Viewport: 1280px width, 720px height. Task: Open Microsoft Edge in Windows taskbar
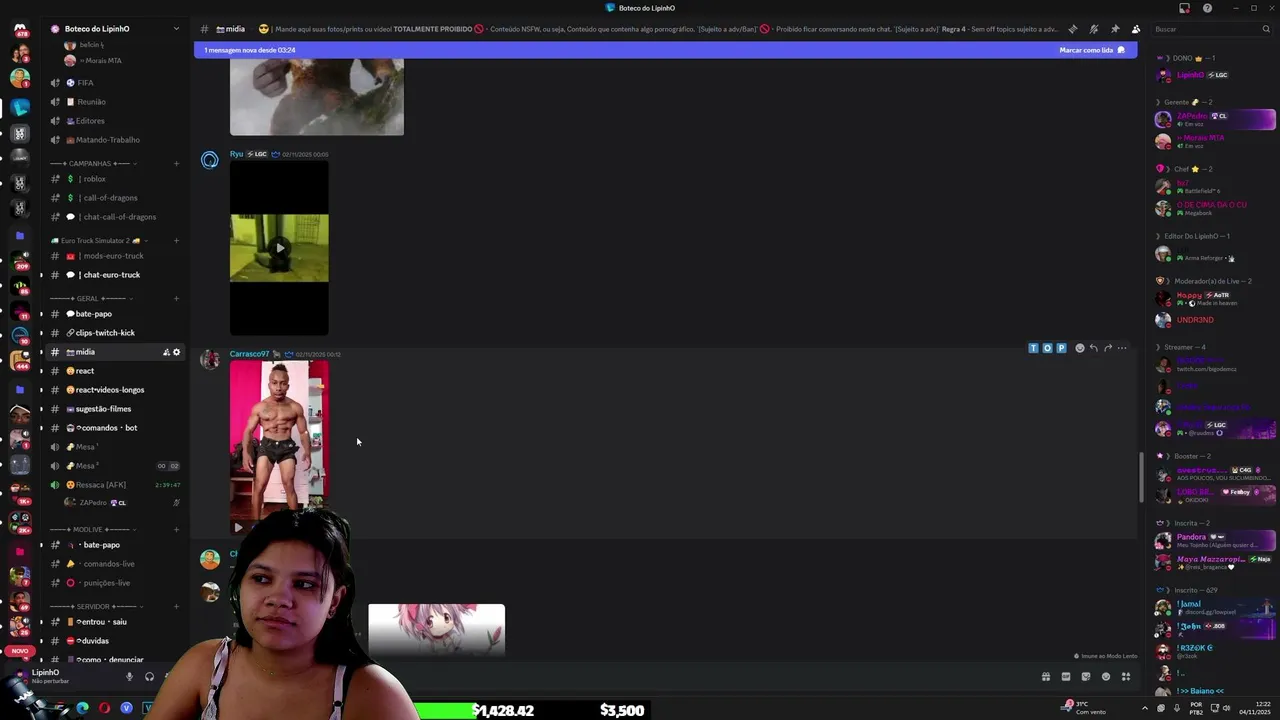coord(82,708)
